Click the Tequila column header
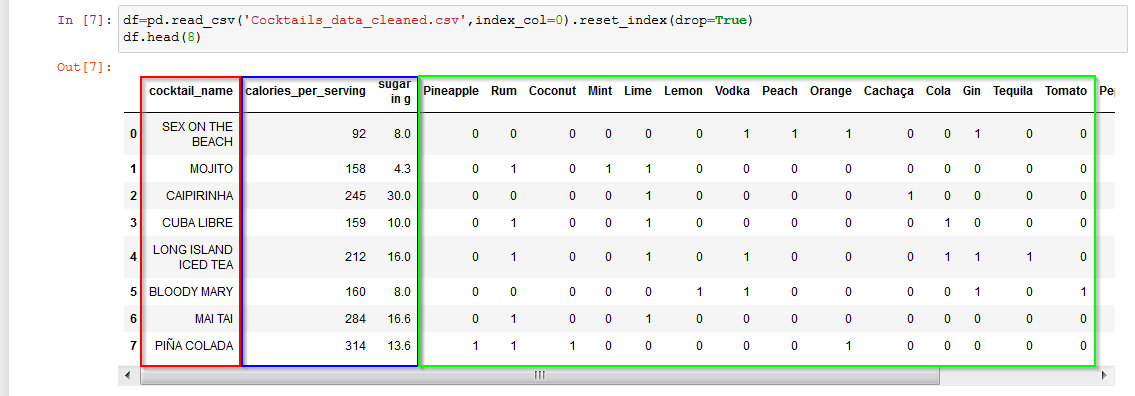Image resolution: width=1135 pixels, height=396 pixels. point(1013,91)
